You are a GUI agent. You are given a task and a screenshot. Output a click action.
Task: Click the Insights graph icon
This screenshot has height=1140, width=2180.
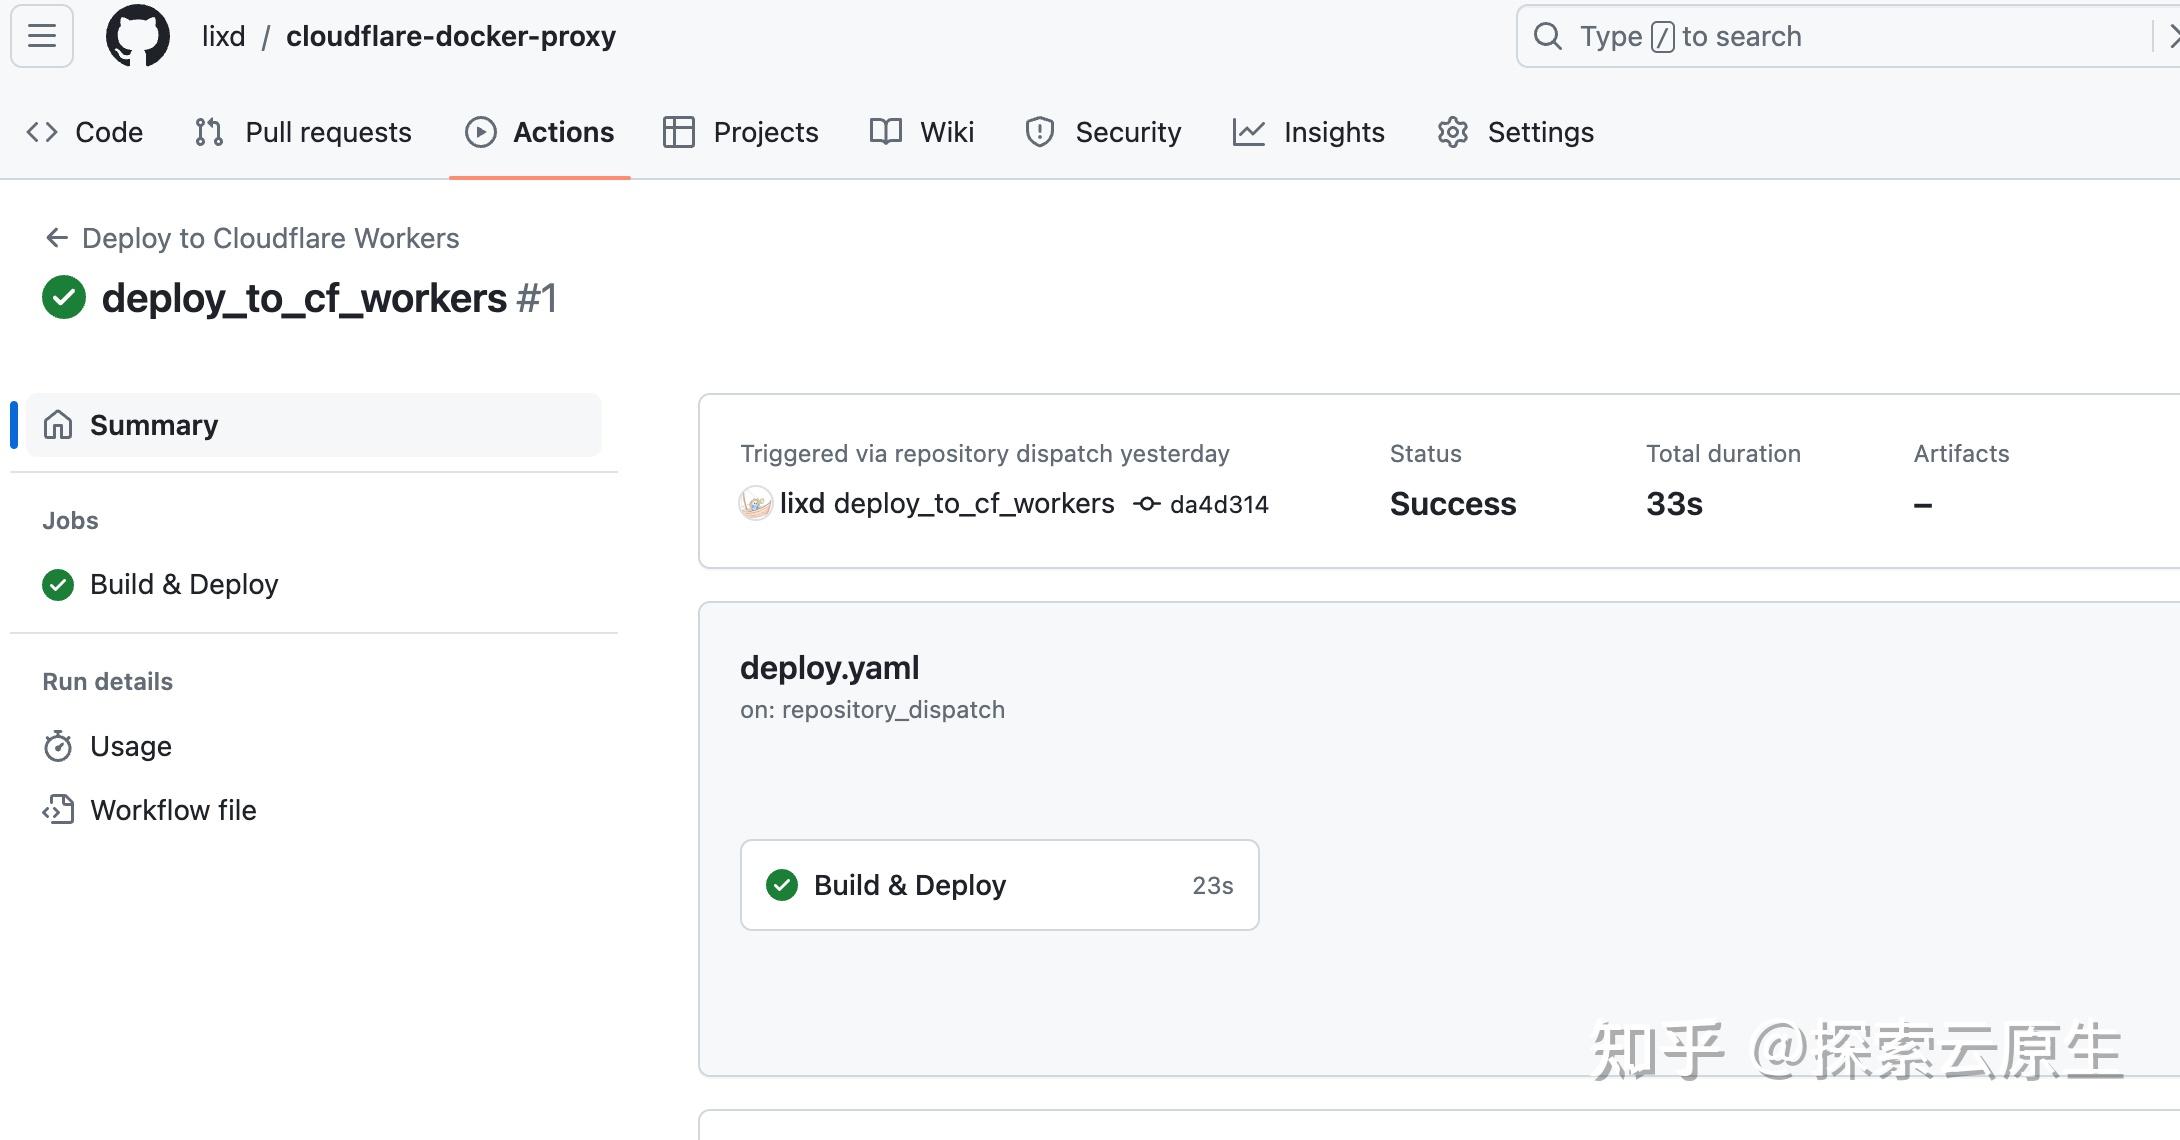(x=1249, y=131)
